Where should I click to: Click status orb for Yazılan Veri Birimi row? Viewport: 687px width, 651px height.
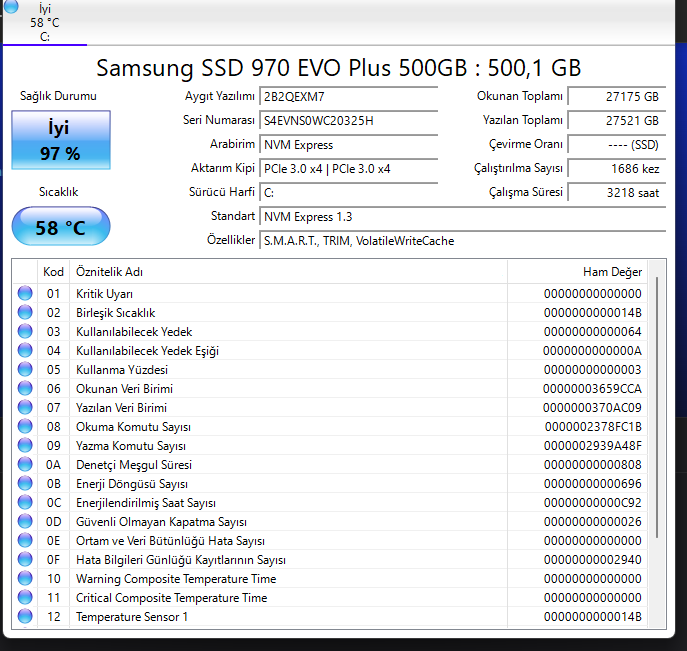[x=25, y=407]
